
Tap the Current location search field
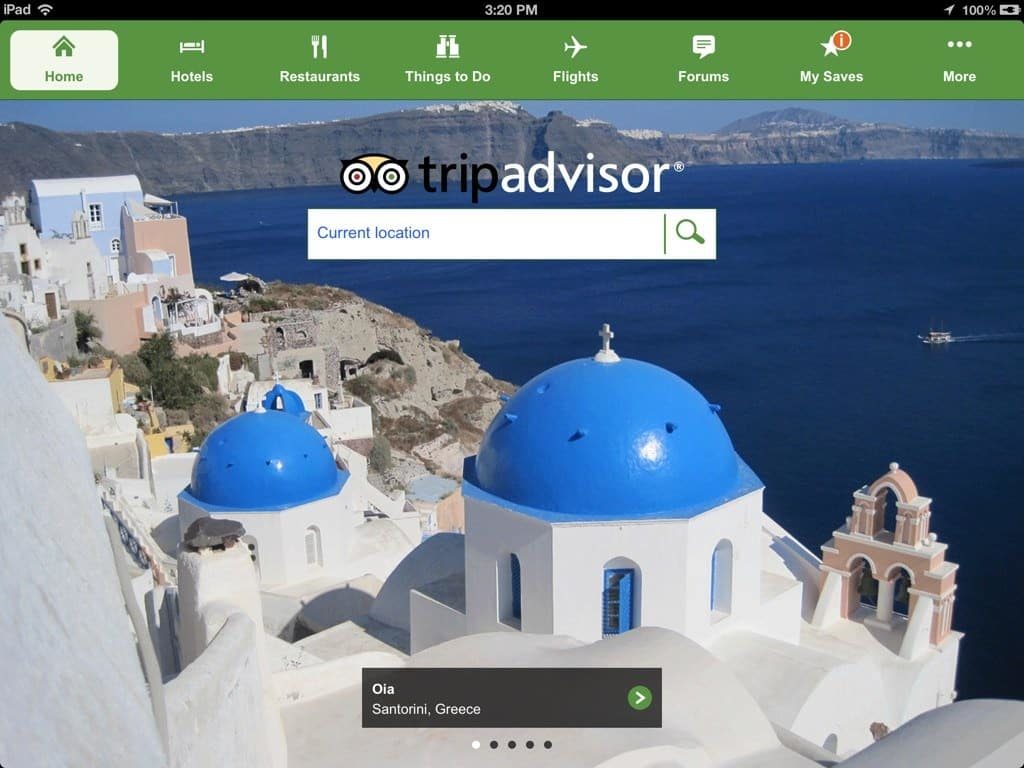click(485, 233)
